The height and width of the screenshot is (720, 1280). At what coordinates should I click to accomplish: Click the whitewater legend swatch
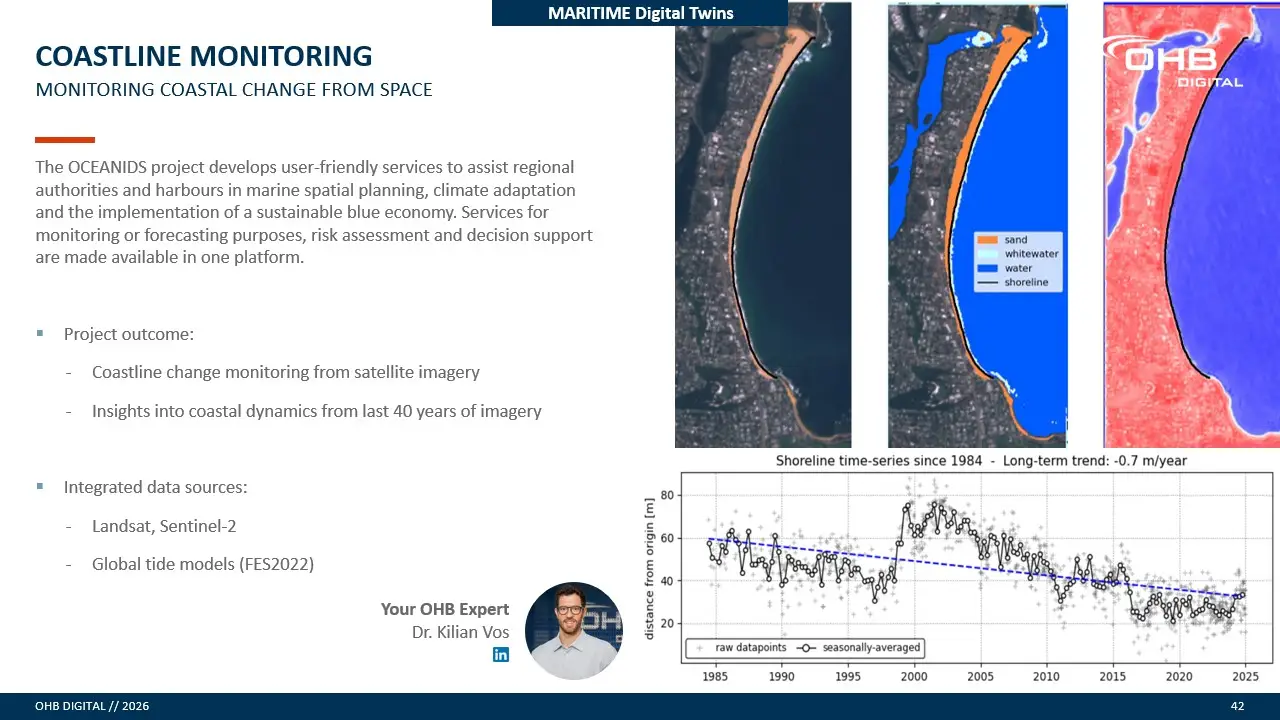[x=988, y=254]
